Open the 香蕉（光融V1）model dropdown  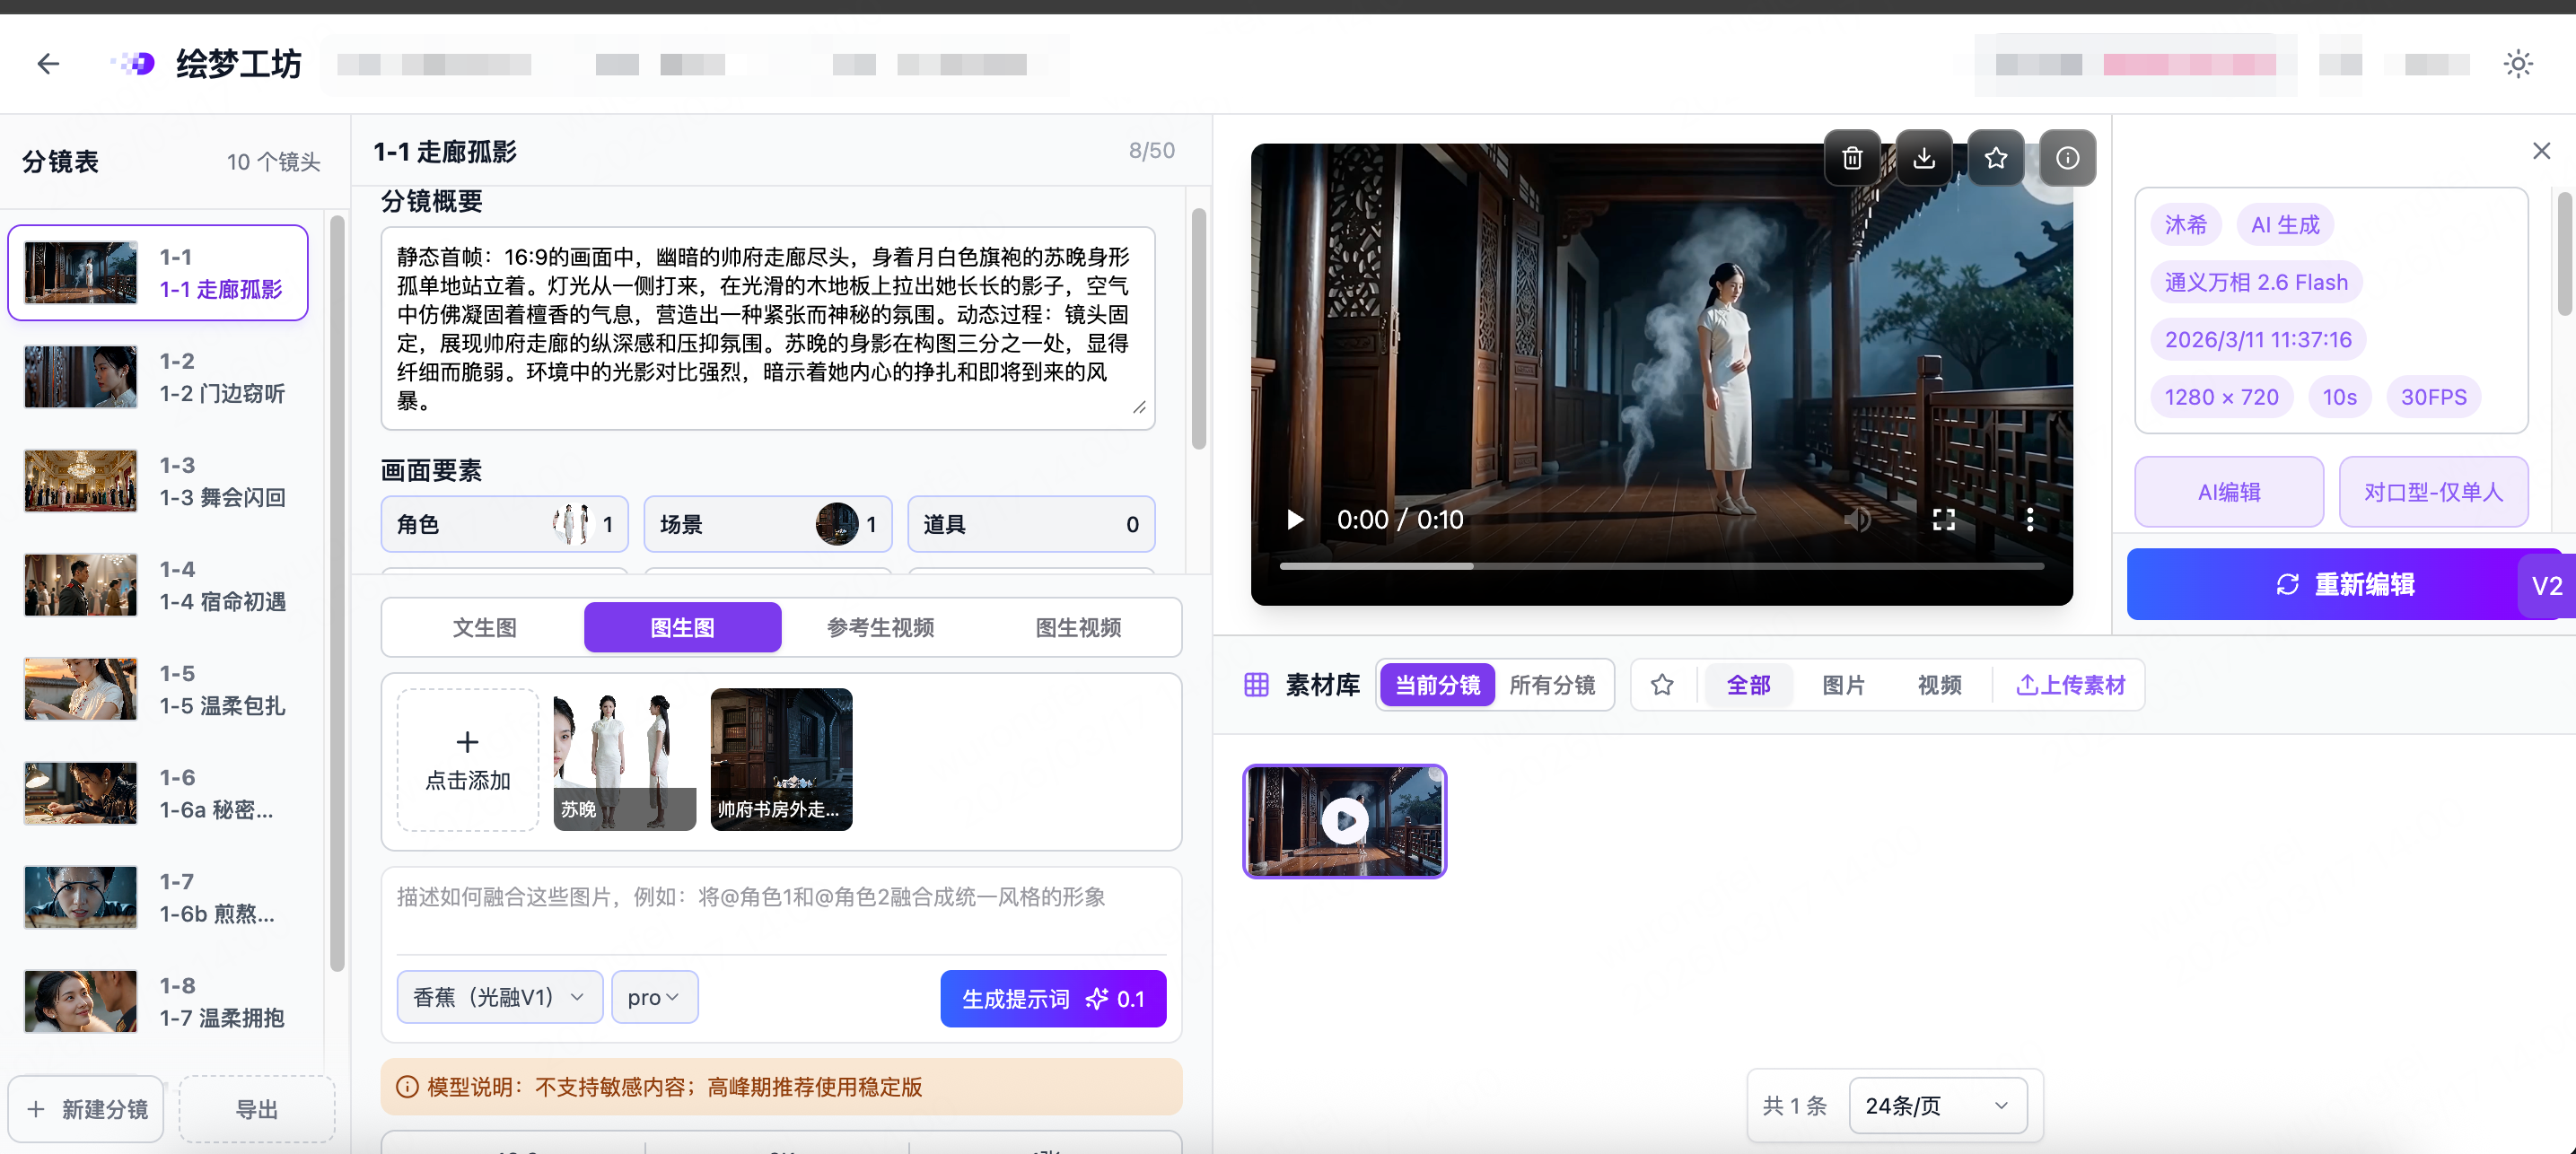pos(499,997)
